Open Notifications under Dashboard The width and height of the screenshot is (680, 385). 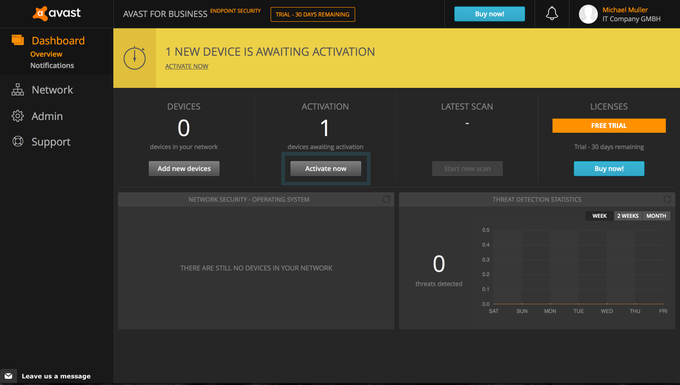(x=52, y=65)
